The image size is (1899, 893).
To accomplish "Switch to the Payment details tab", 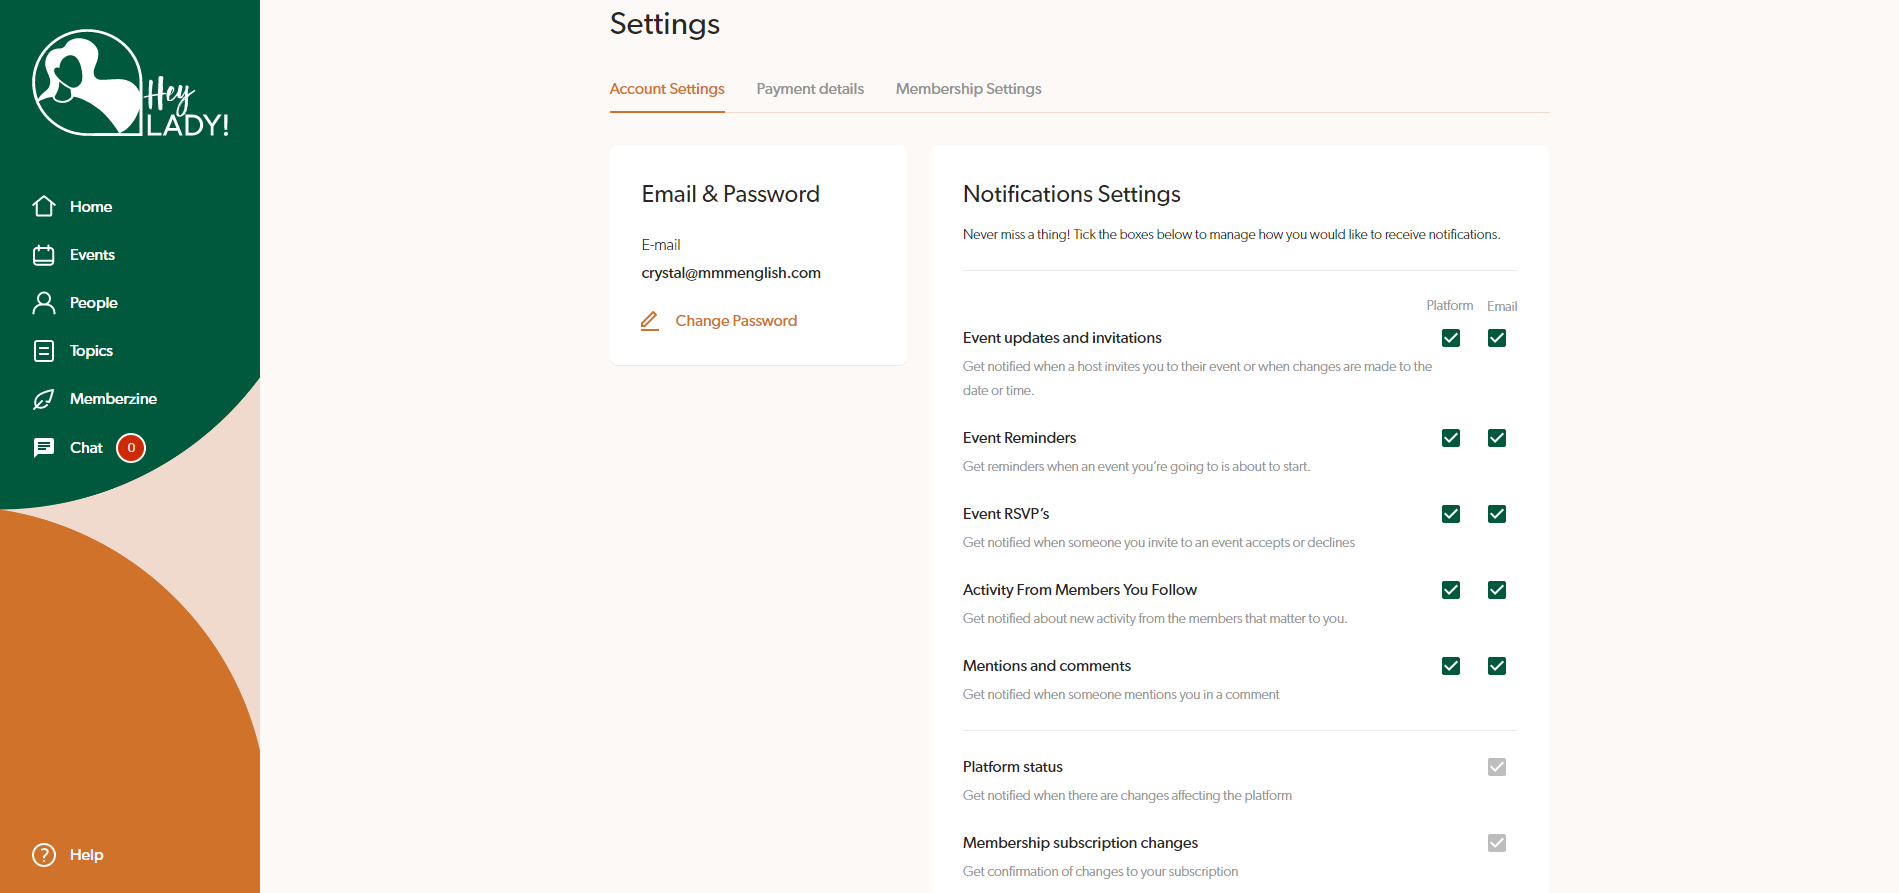I will point(810,89).
